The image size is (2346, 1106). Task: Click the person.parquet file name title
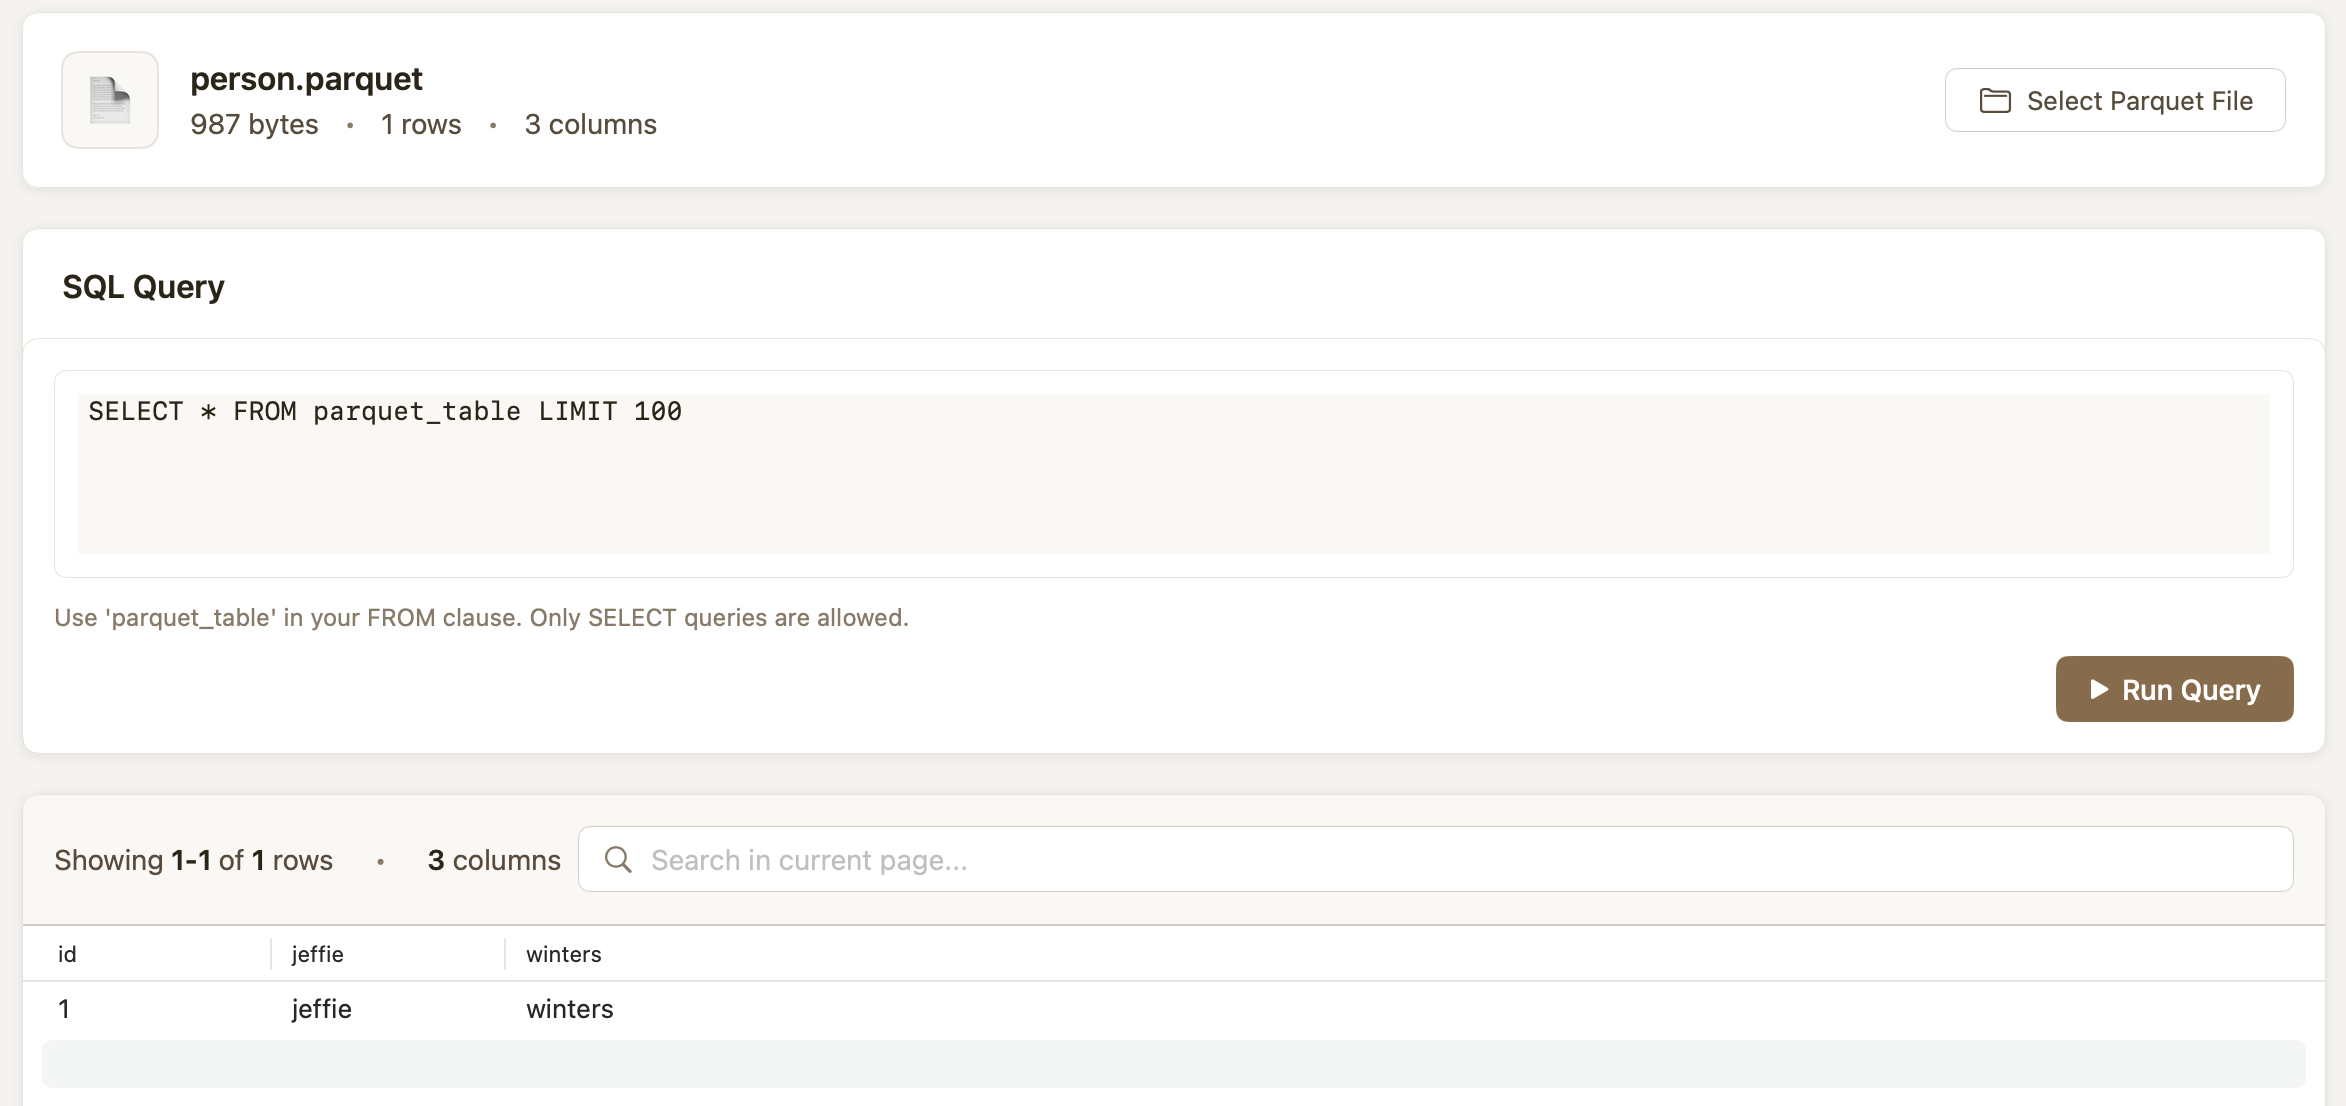pyautogui.click(x=306, y=79)
